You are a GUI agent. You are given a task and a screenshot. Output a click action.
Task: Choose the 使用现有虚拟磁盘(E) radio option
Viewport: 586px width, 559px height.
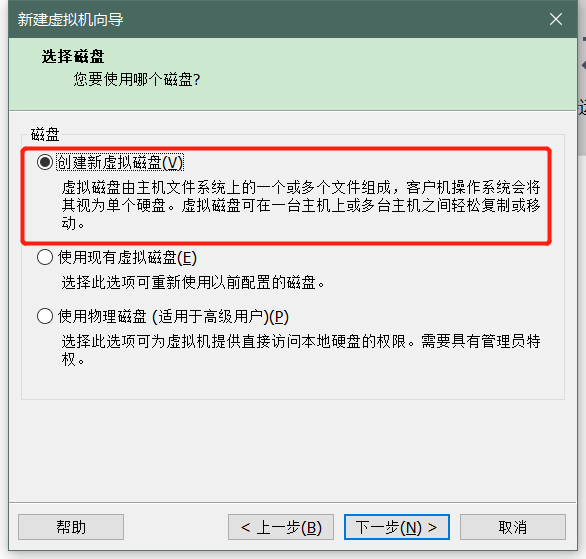[x=45, y=257]
